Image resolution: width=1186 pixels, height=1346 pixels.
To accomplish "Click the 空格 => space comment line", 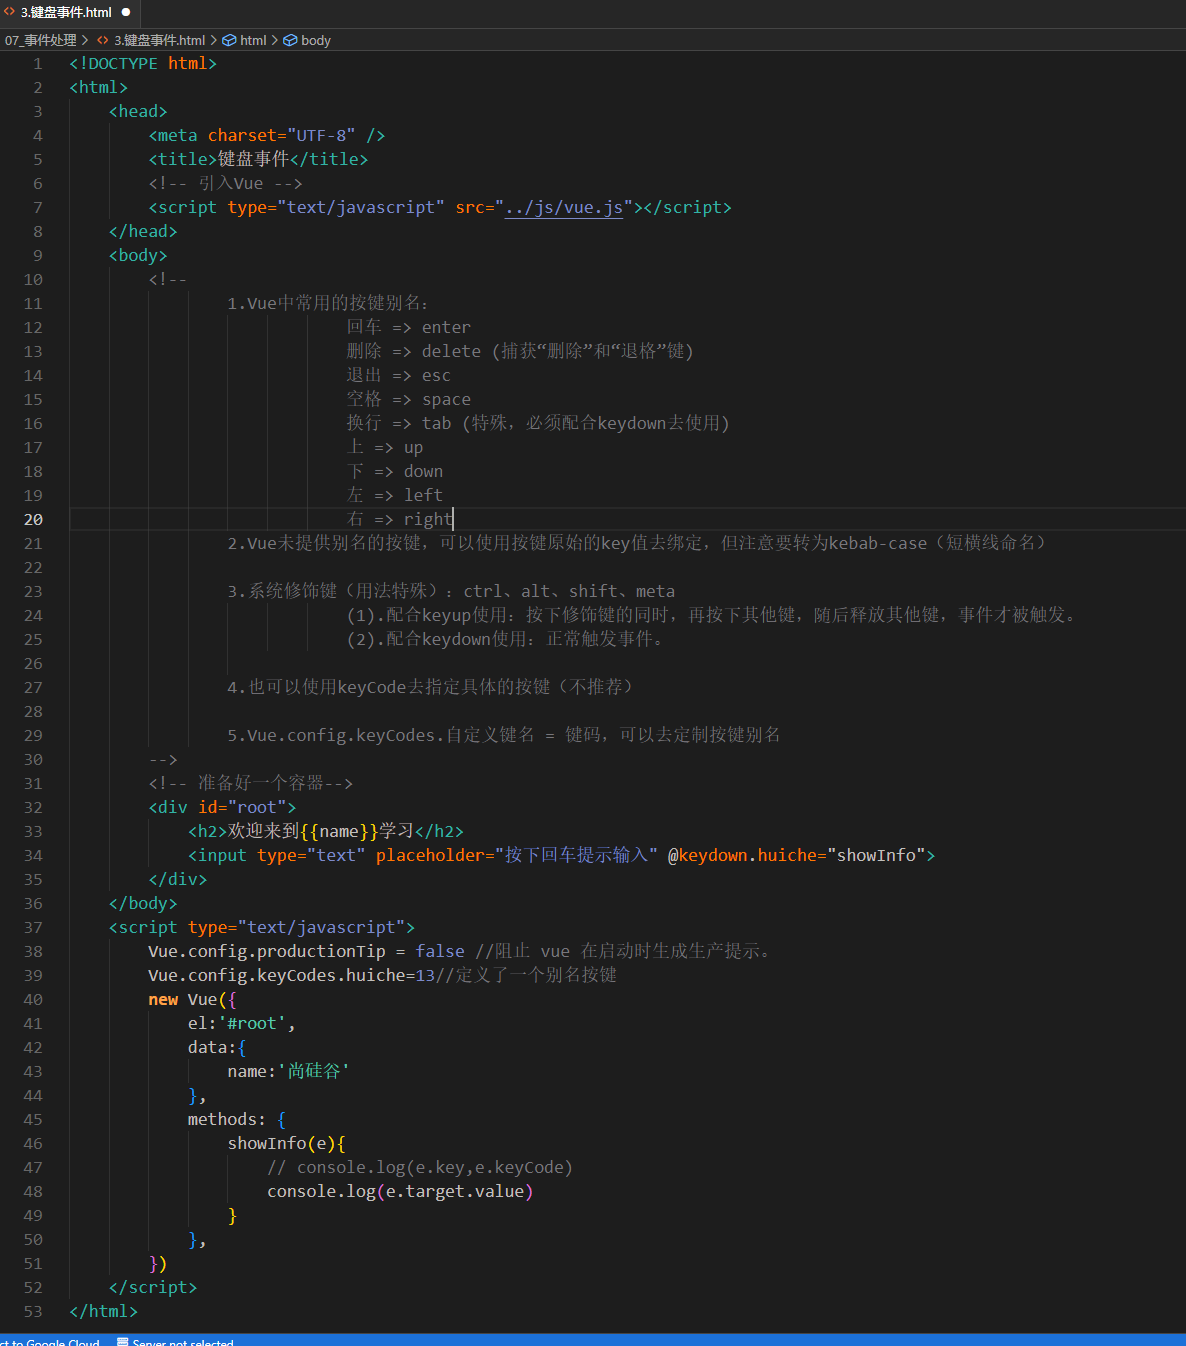I will tap(408, 399).
